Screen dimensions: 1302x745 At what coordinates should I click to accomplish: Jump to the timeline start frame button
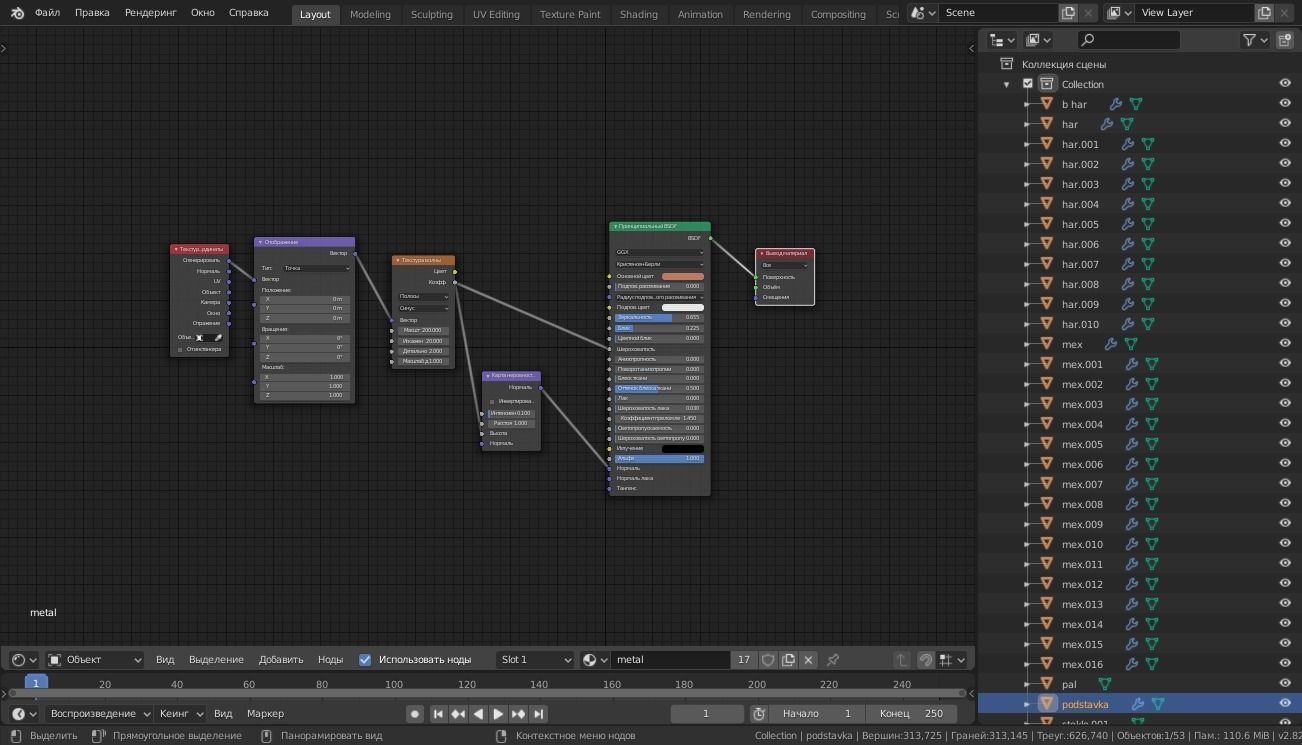pos(437,714)
